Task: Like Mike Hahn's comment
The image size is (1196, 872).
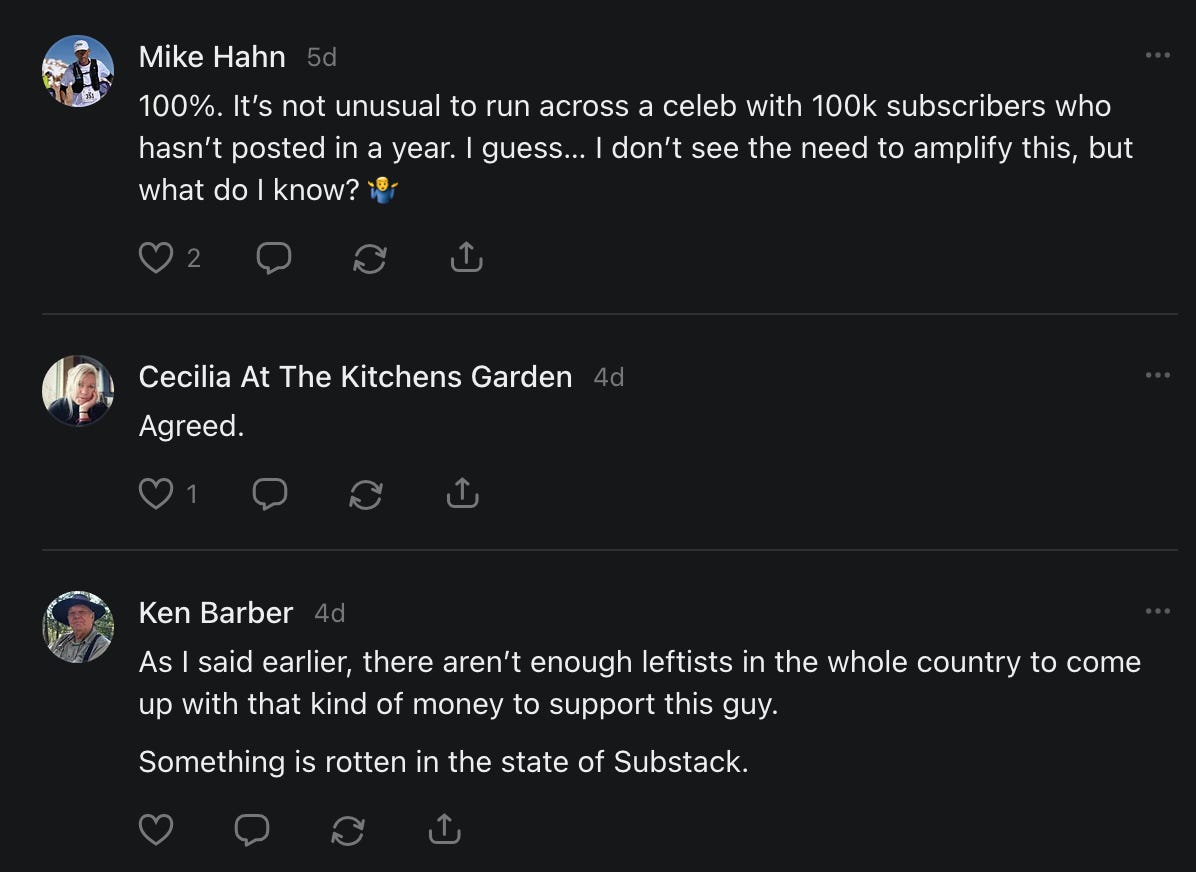Action: pos(156,258)
